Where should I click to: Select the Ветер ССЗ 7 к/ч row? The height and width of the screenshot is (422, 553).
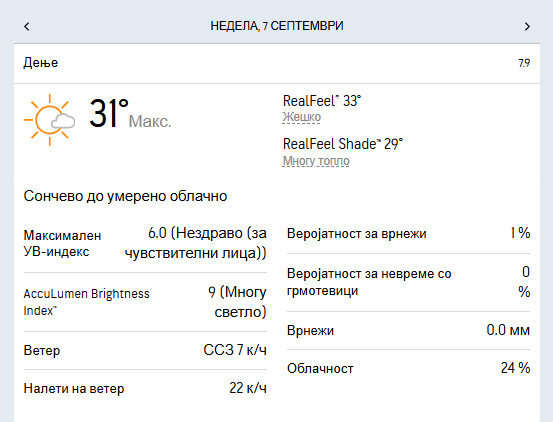(145, 350)
